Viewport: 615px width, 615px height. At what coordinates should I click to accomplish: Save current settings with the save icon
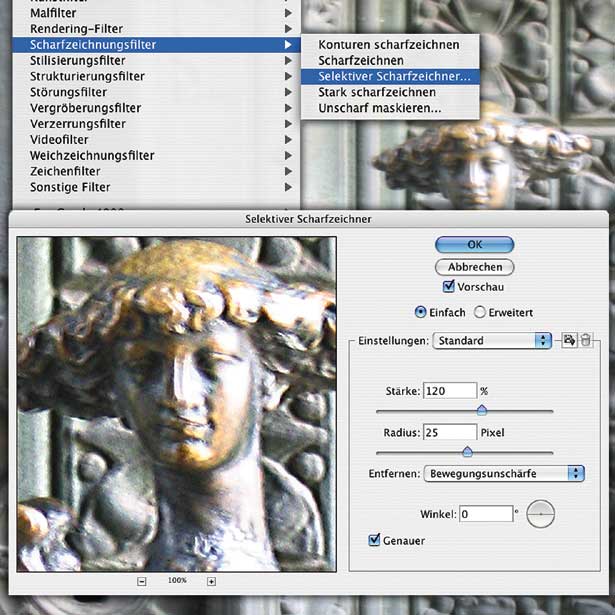pyautogui.click(x=569, y=341)
